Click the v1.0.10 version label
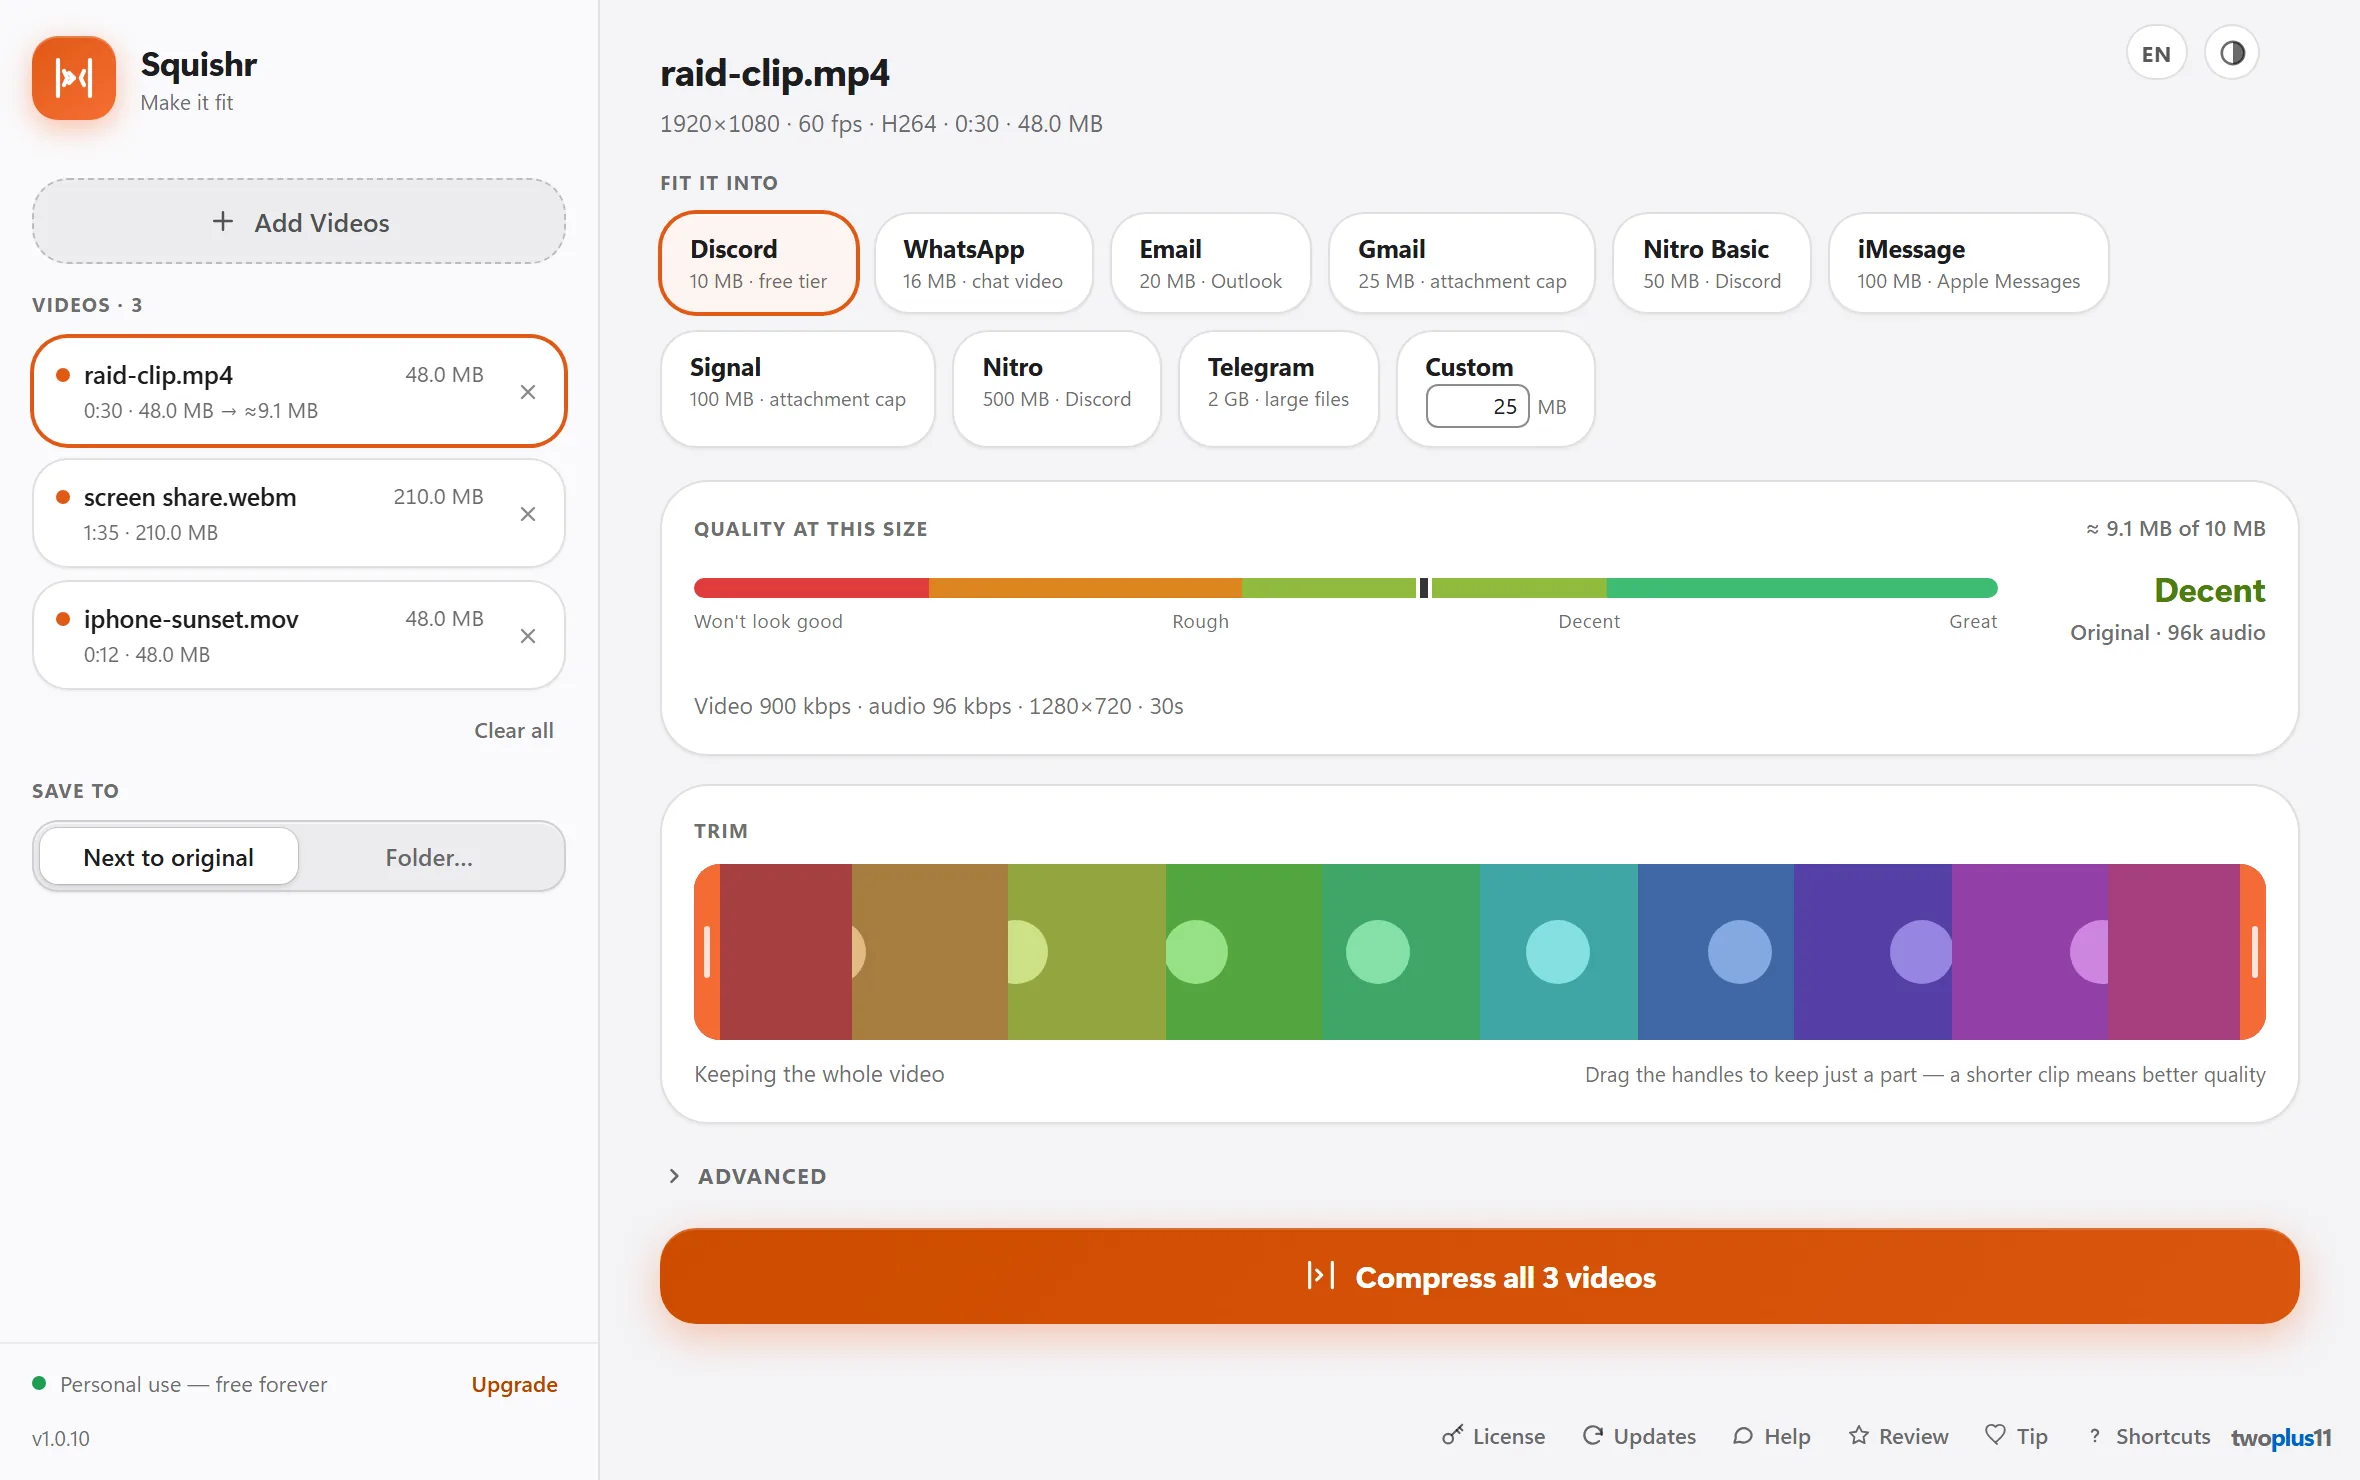 click(61, 1438)
